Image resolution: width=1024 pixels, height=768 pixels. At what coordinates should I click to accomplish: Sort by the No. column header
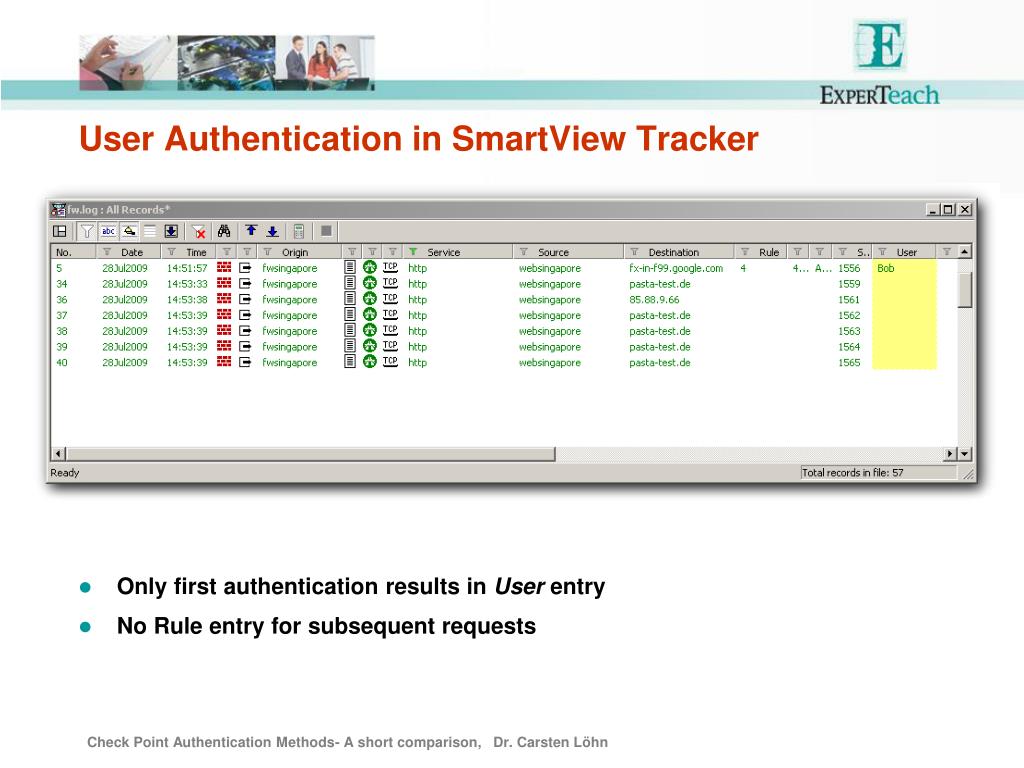click(x=73, y=252)
